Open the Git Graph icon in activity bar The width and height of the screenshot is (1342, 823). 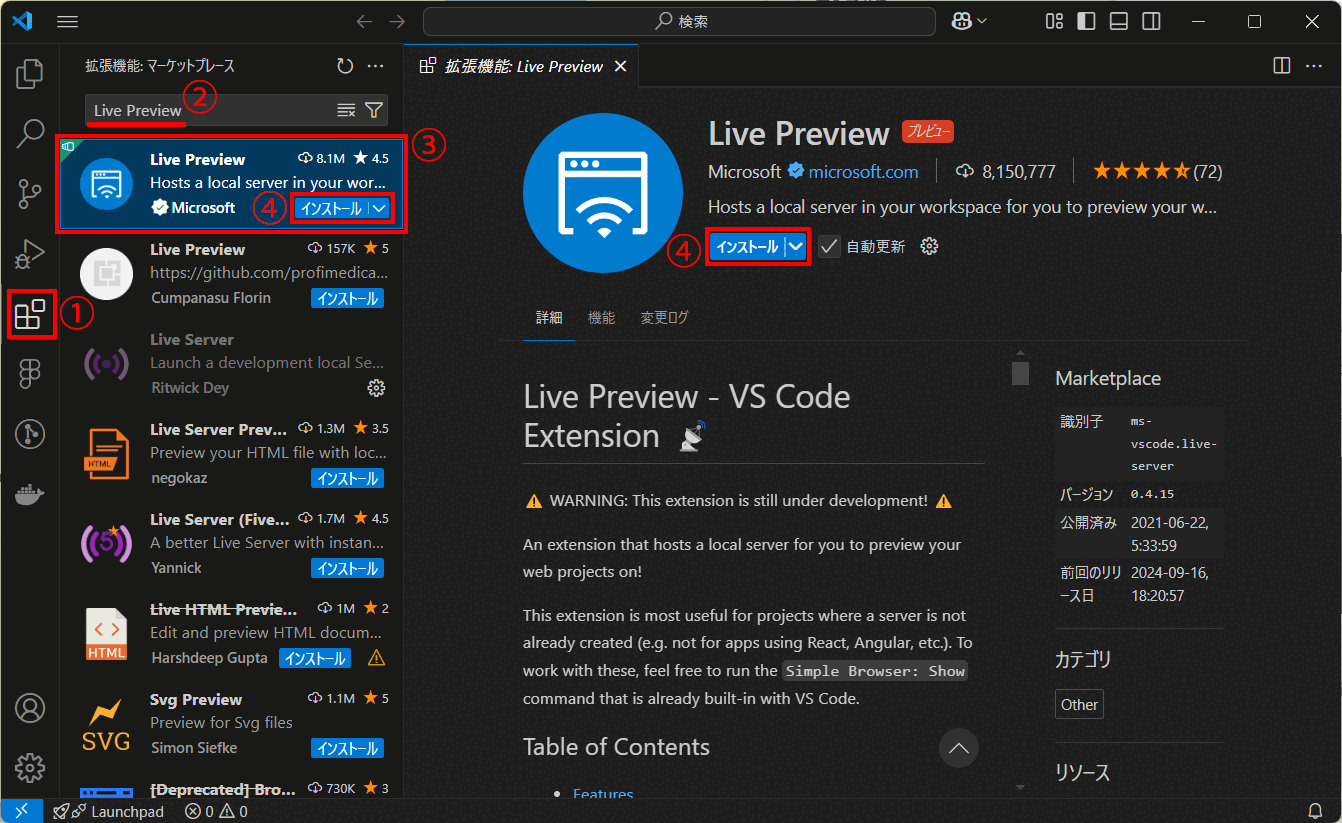tap(30, 433)
